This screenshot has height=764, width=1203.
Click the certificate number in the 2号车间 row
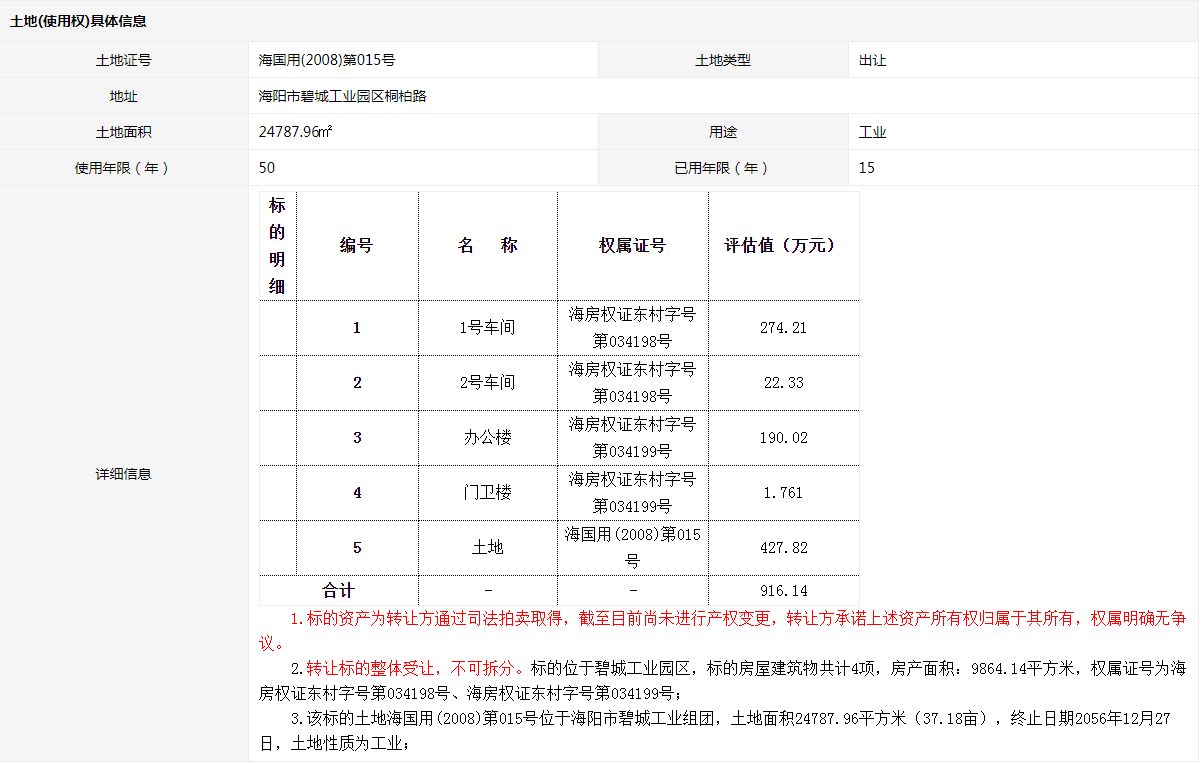633,383
